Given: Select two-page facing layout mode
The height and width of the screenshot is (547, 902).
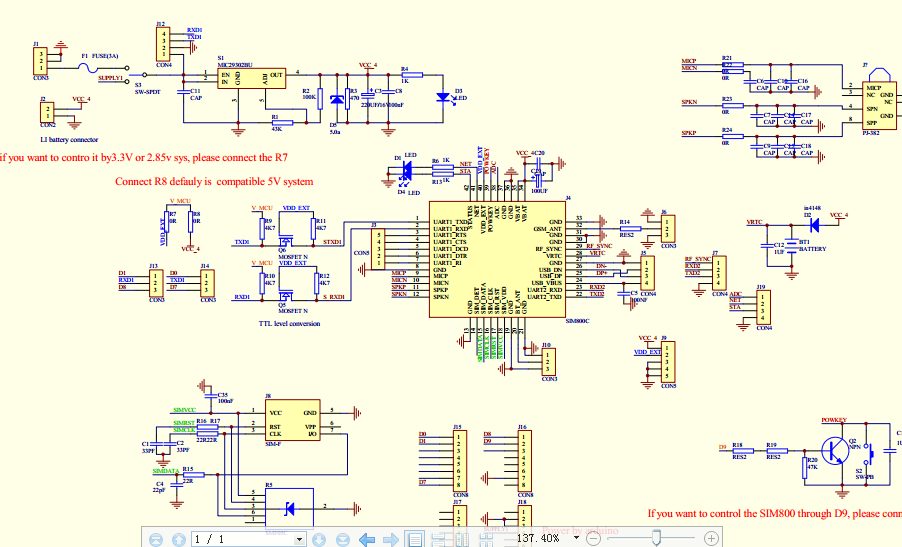Looking at the screenshot, I should tap(461, 540).
